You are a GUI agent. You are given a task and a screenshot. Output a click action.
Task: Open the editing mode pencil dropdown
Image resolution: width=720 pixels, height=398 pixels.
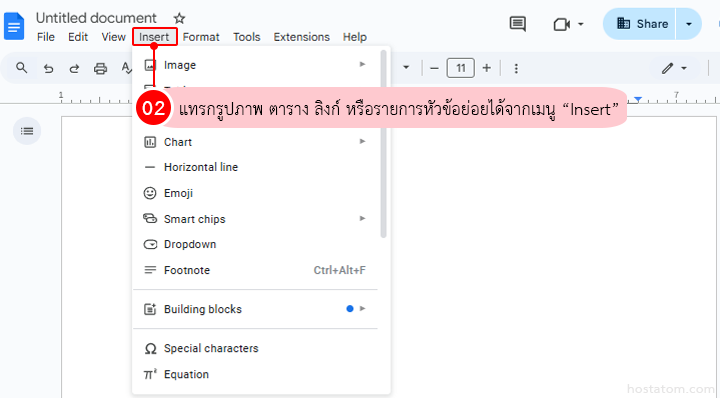674,68
